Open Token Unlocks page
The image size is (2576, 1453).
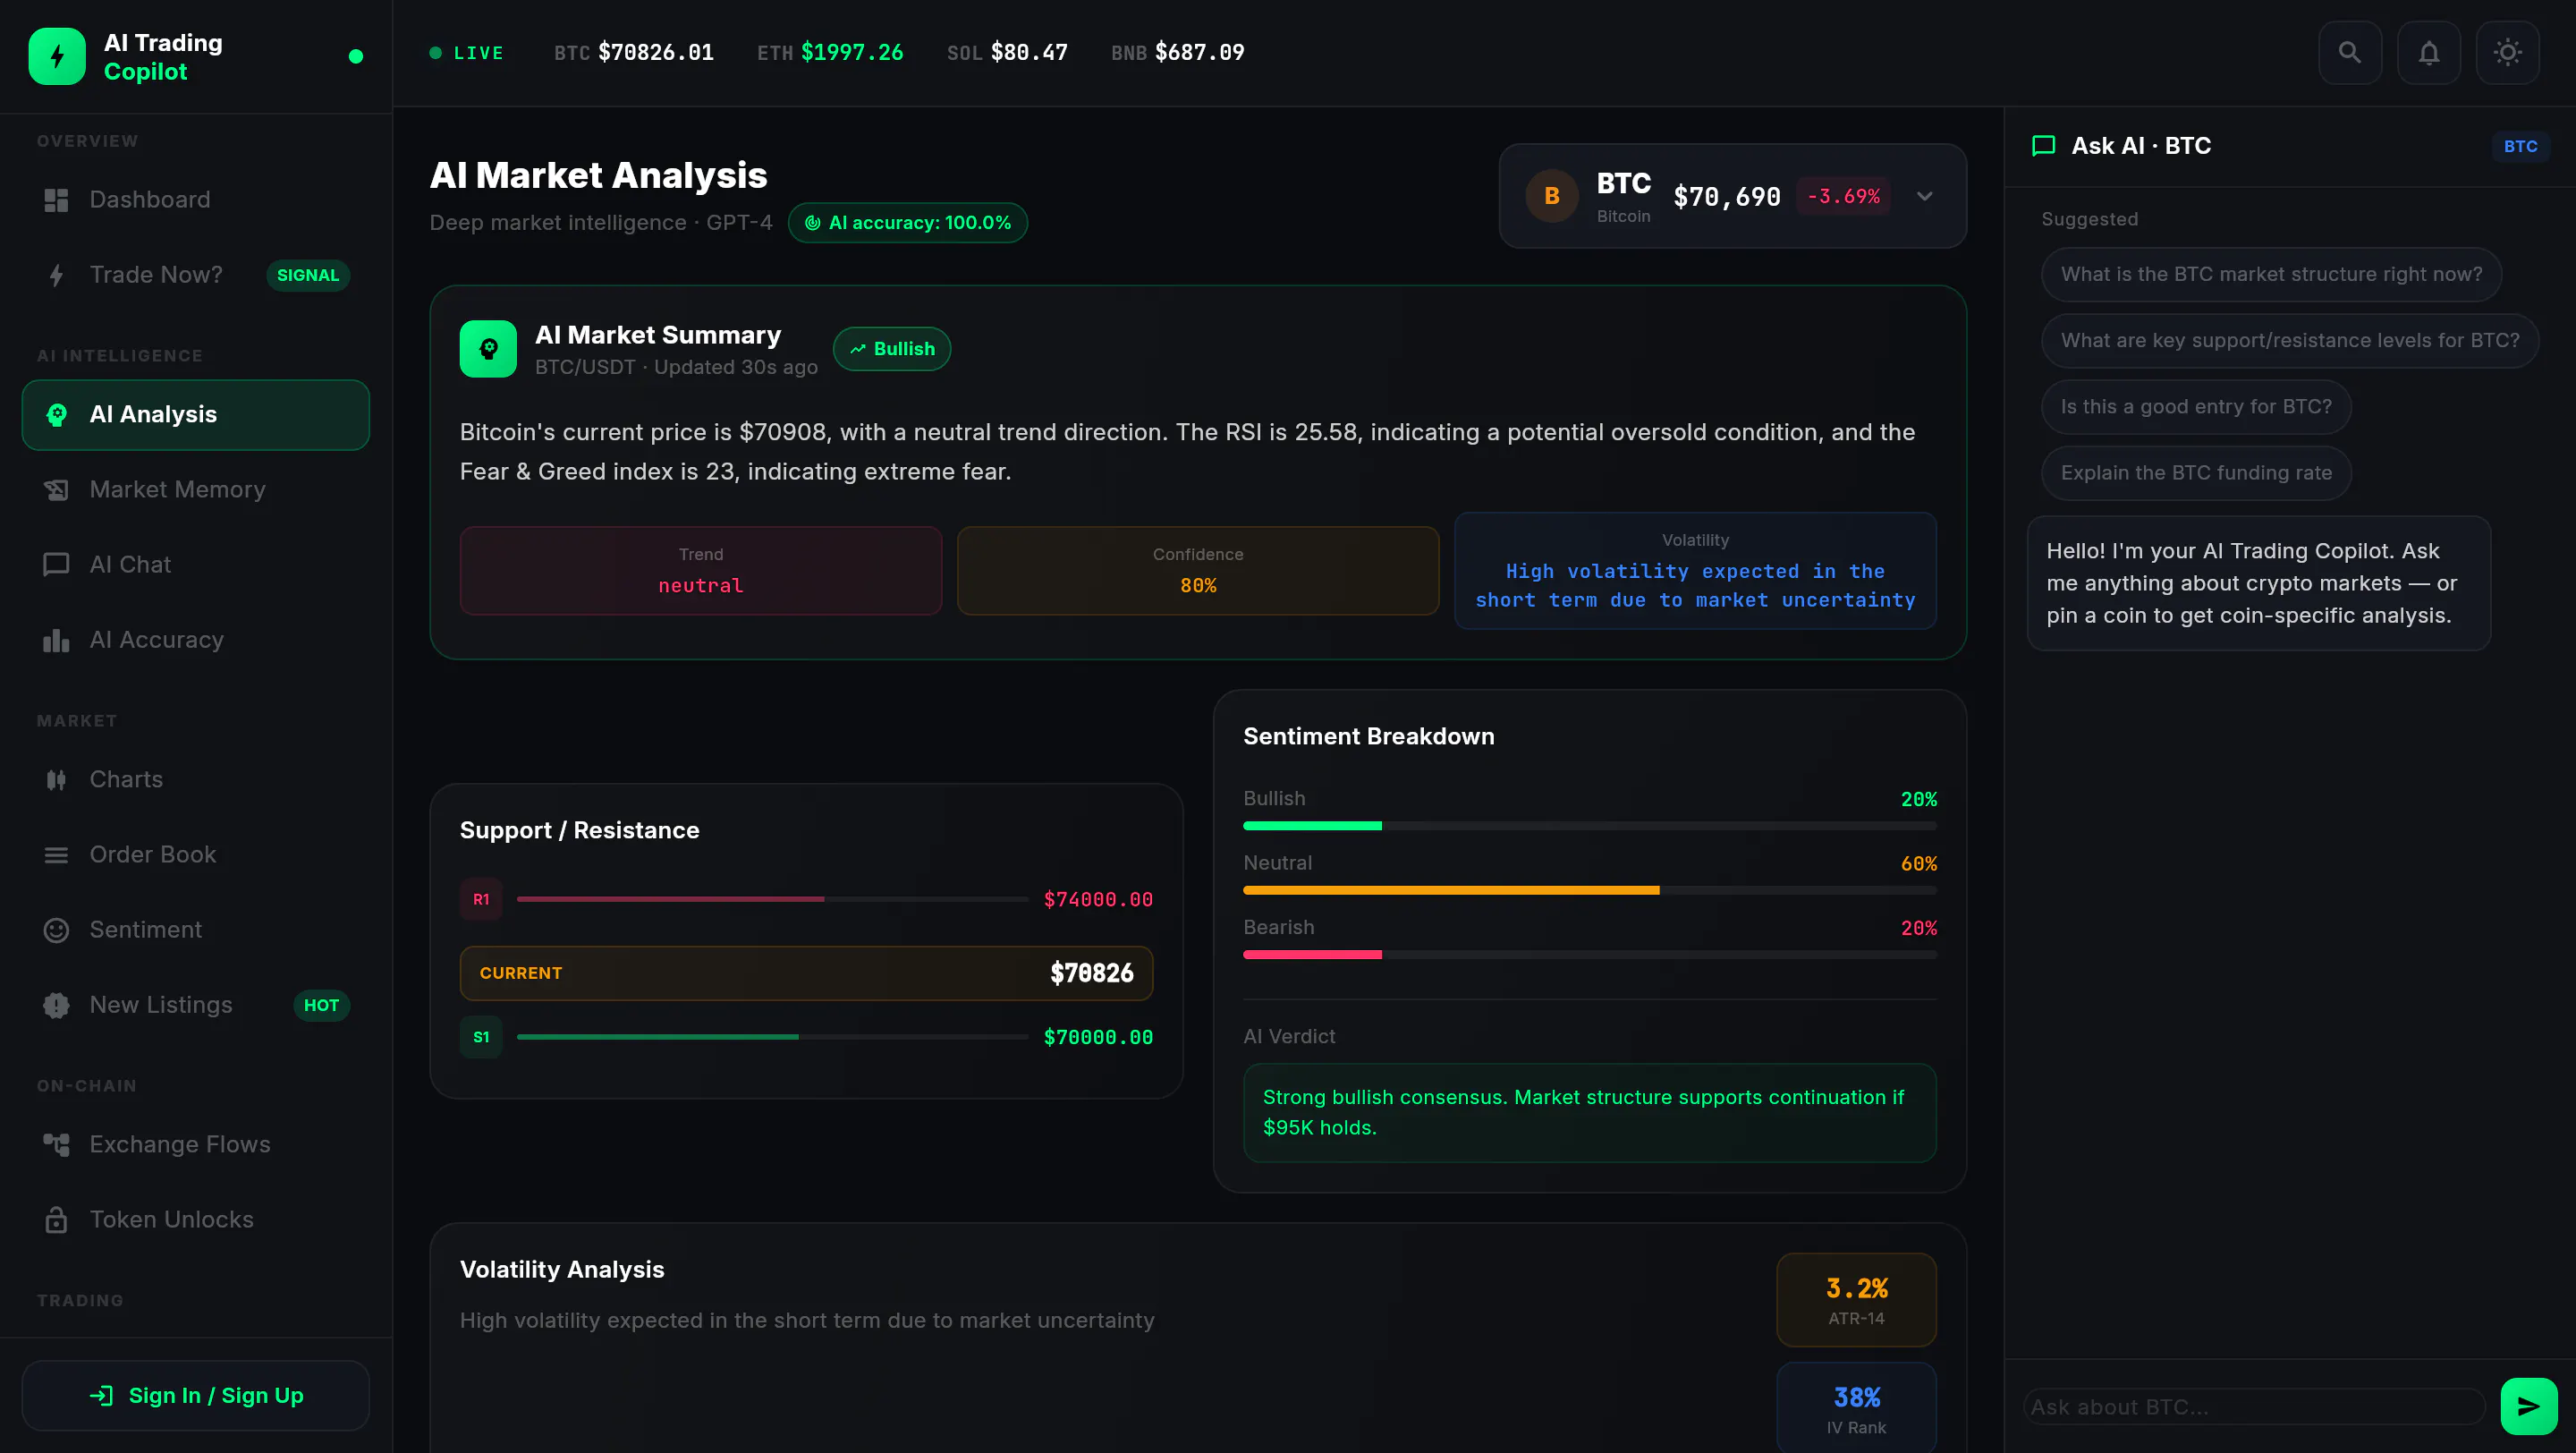[x=196, y=1220]
